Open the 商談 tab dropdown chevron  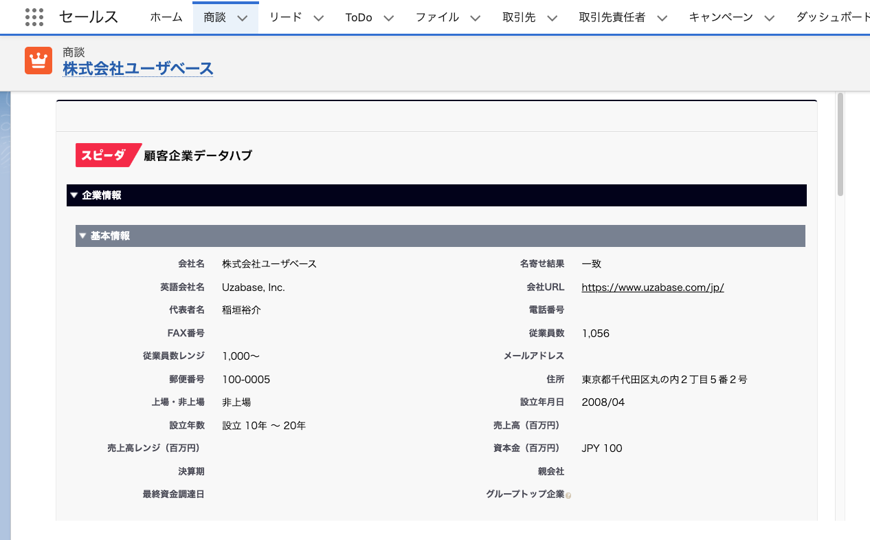point(242,18)
